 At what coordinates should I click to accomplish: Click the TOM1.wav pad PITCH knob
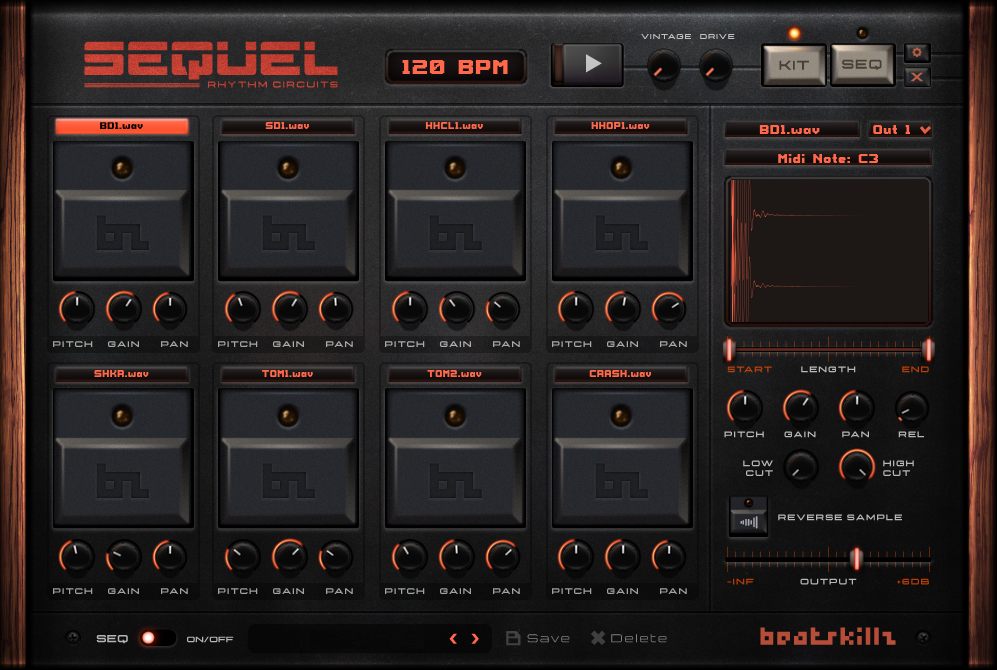click(x=242, y=557)
